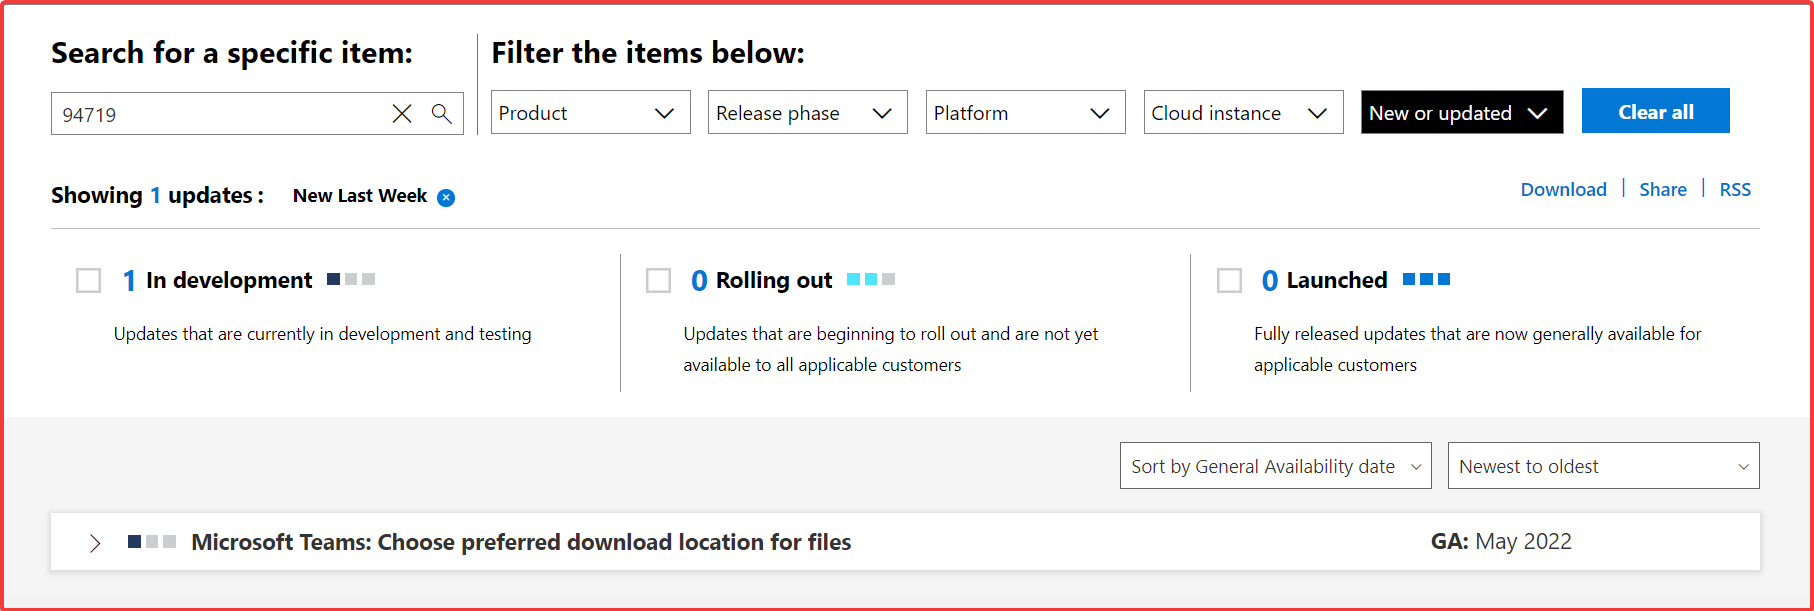Click into the search box containing 94719
Screen dimensions: 1814x611
click(220, 114)
